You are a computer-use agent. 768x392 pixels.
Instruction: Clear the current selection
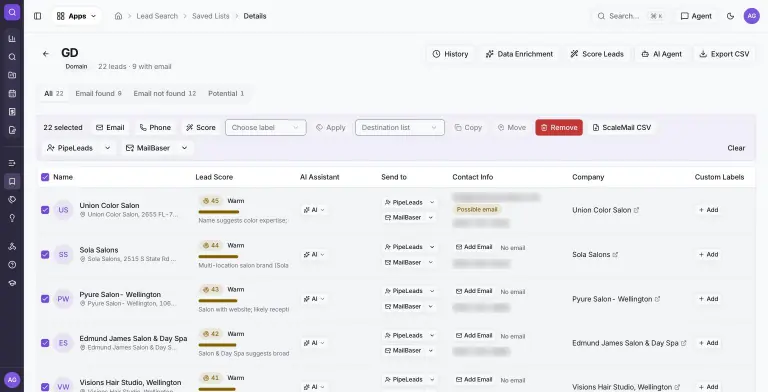pyautogui.click(x=736, y=148)
